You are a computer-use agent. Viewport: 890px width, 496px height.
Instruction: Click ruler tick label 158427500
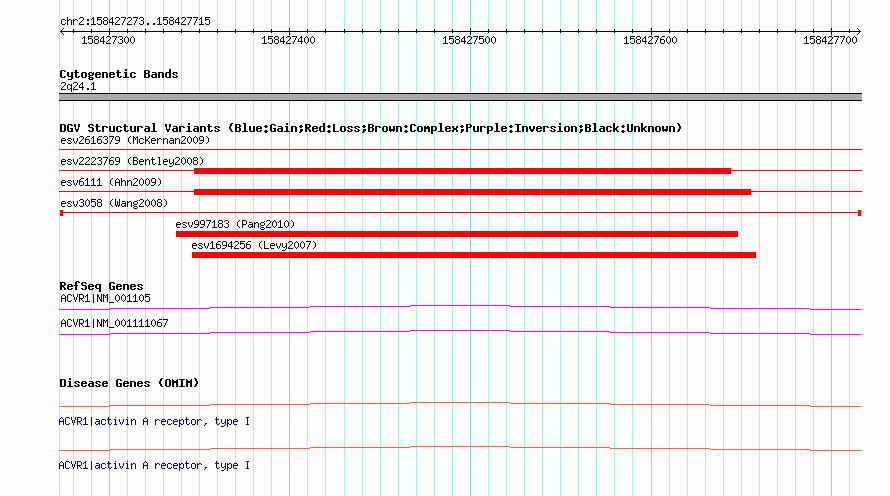pyautogui.click(x=469, y=40)
